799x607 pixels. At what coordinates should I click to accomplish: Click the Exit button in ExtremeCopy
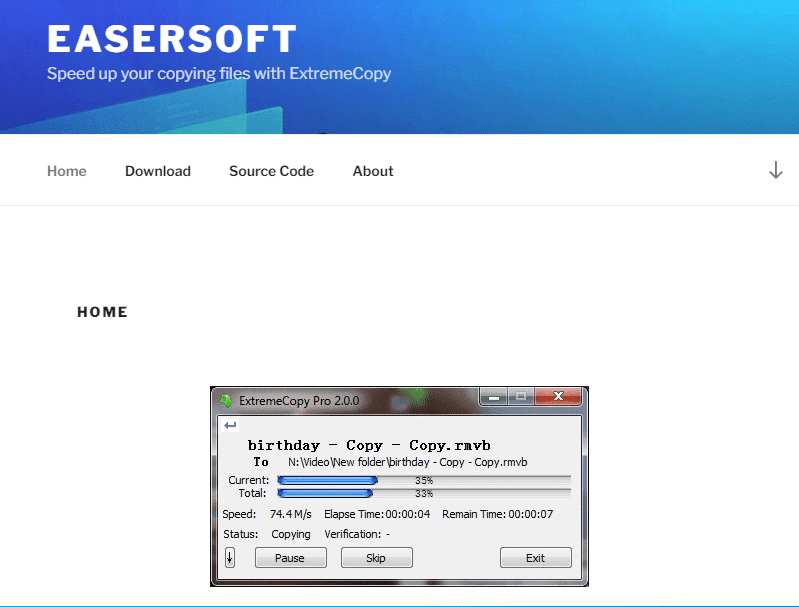pyautogui.click(x=536, y=558)
